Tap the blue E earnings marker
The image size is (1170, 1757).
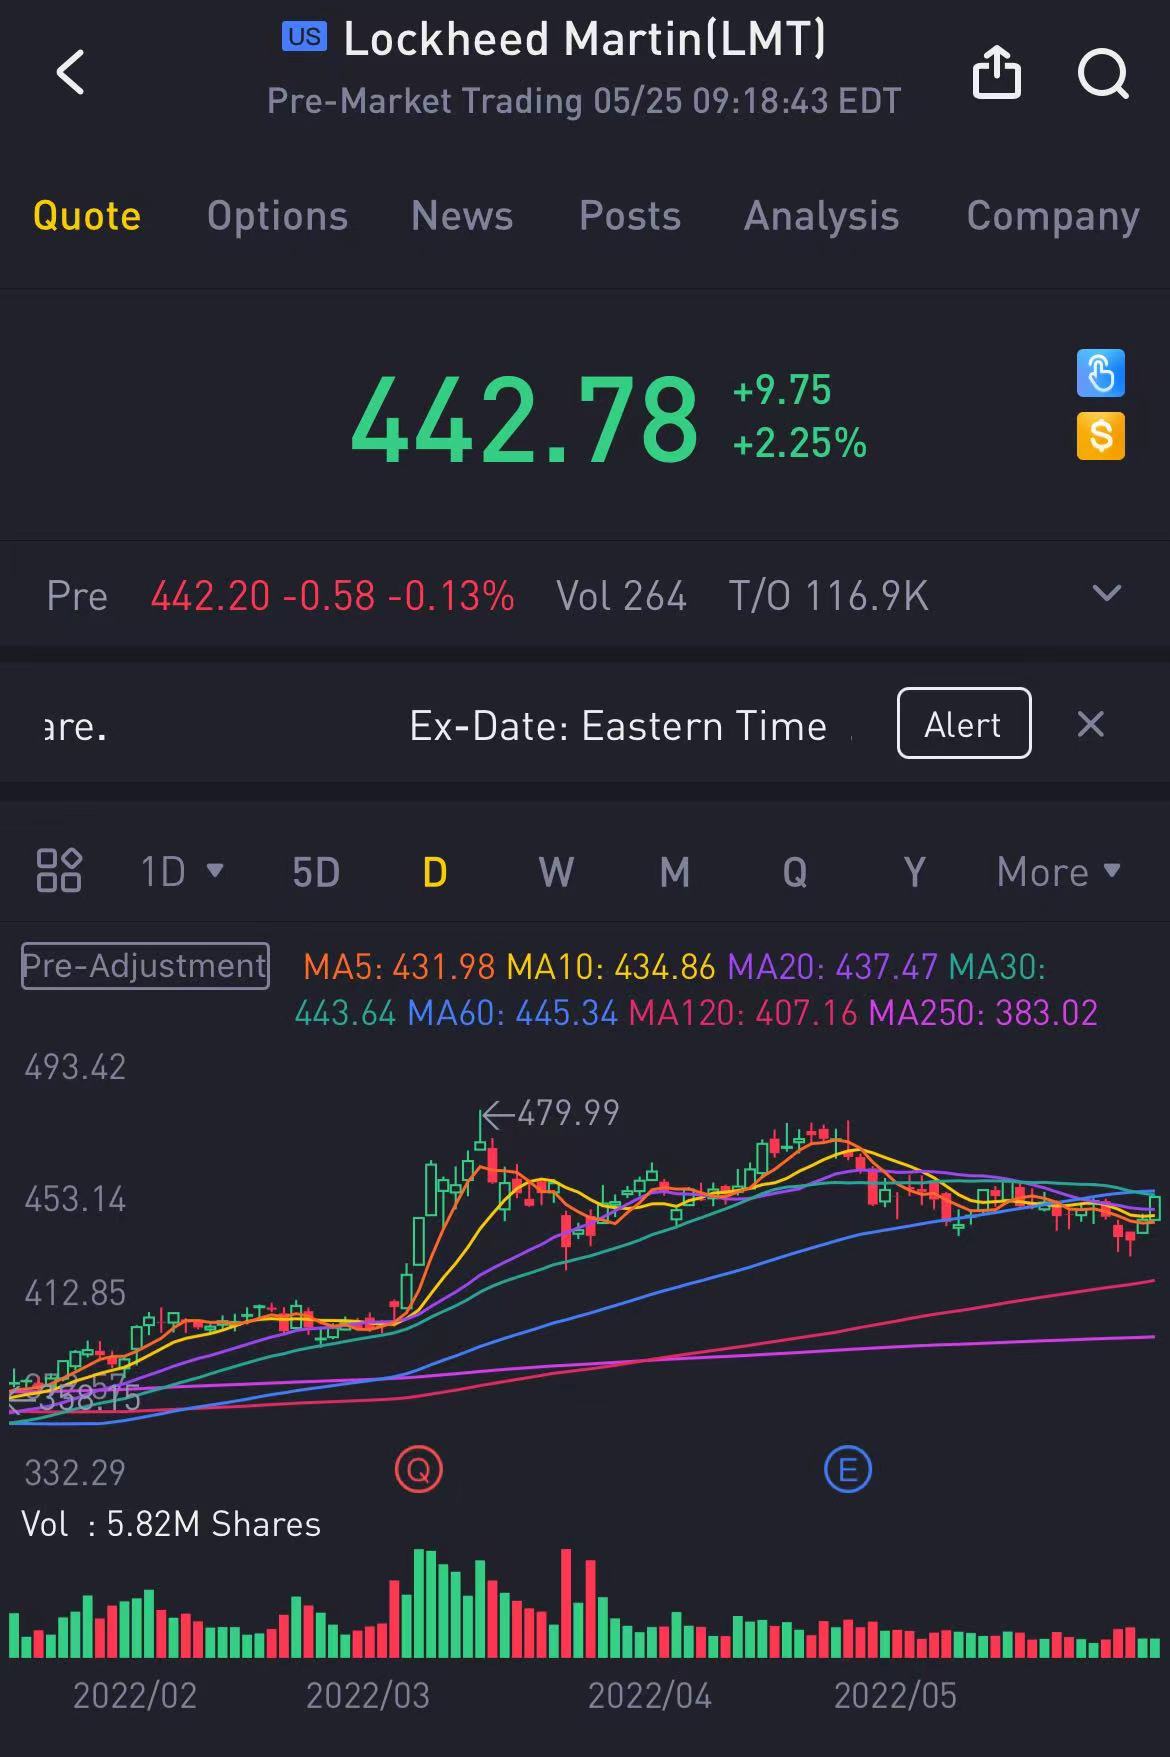pyautogui.click(x=848, y=1470)
